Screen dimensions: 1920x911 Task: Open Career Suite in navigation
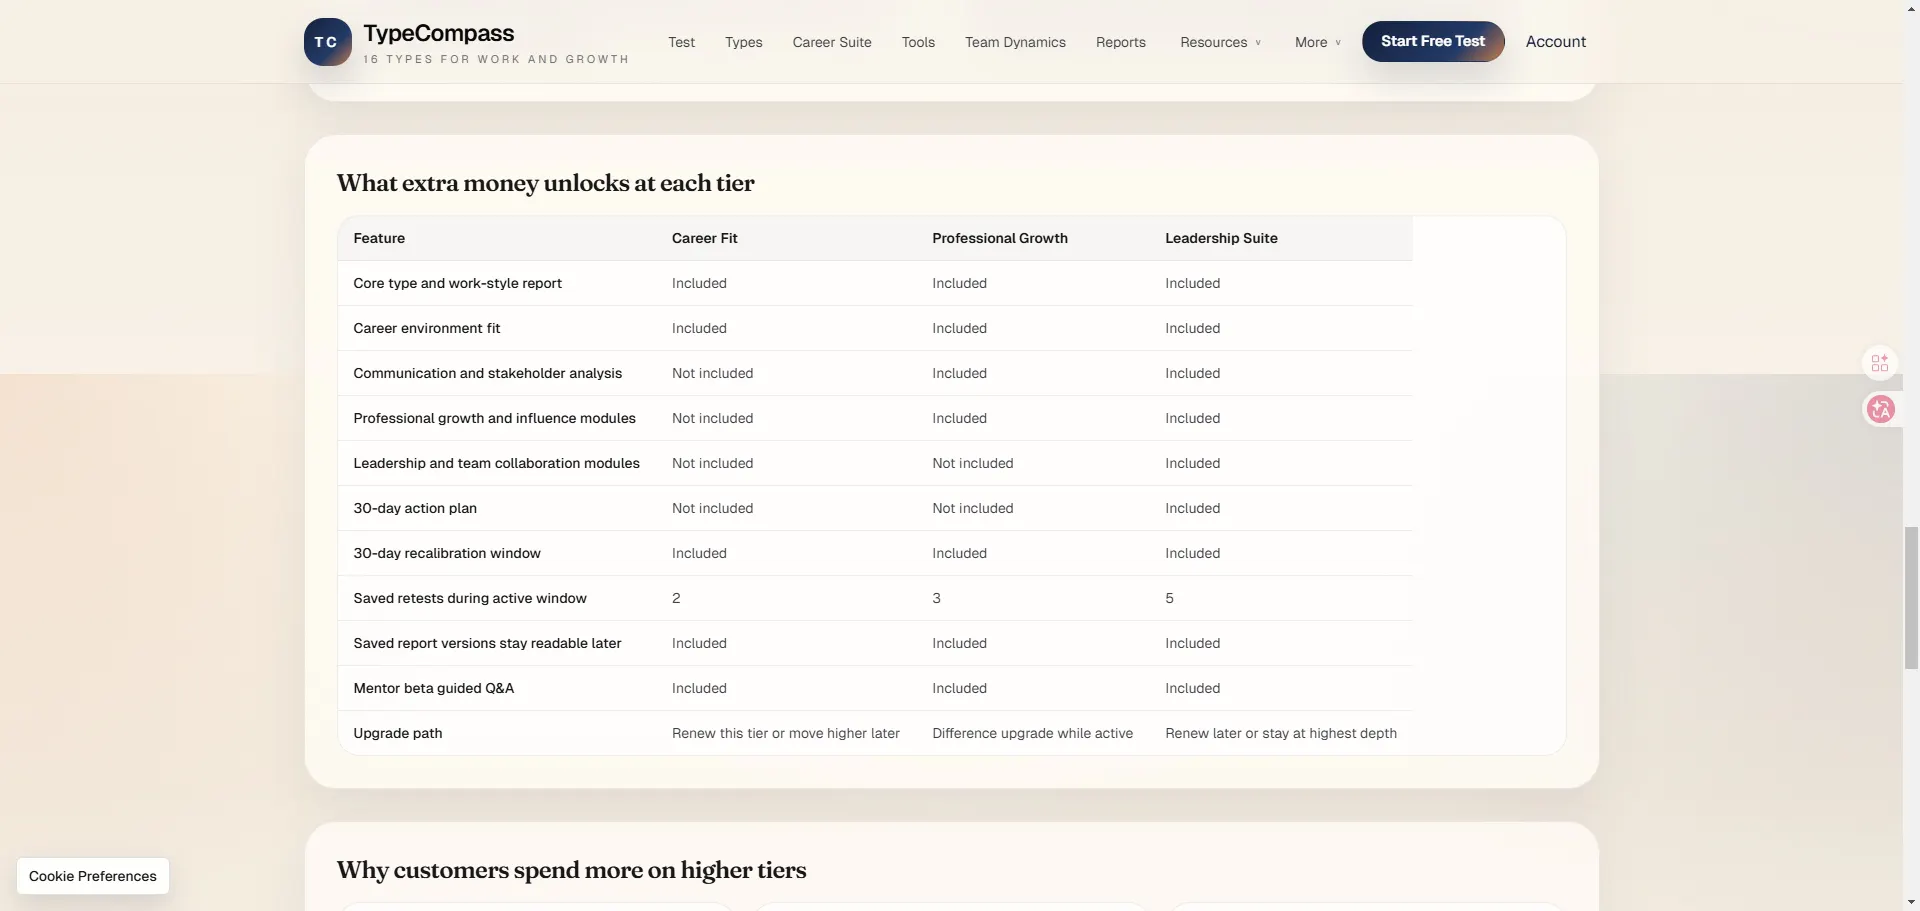point(832,42)
